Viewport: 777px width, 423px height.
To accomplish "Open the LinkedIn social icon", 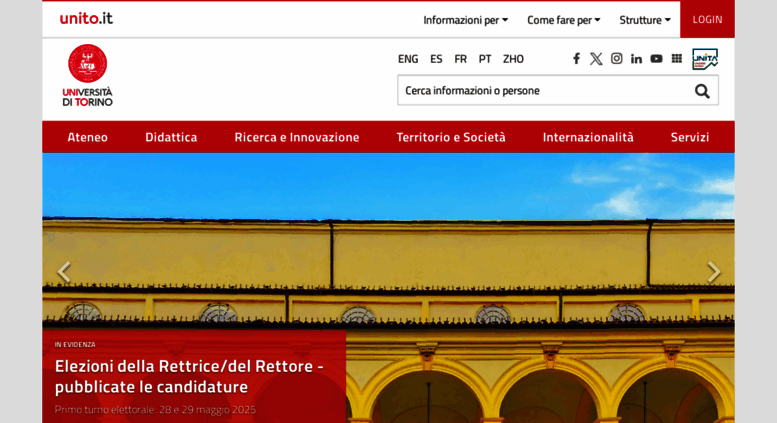I will [x=636, y=59].
